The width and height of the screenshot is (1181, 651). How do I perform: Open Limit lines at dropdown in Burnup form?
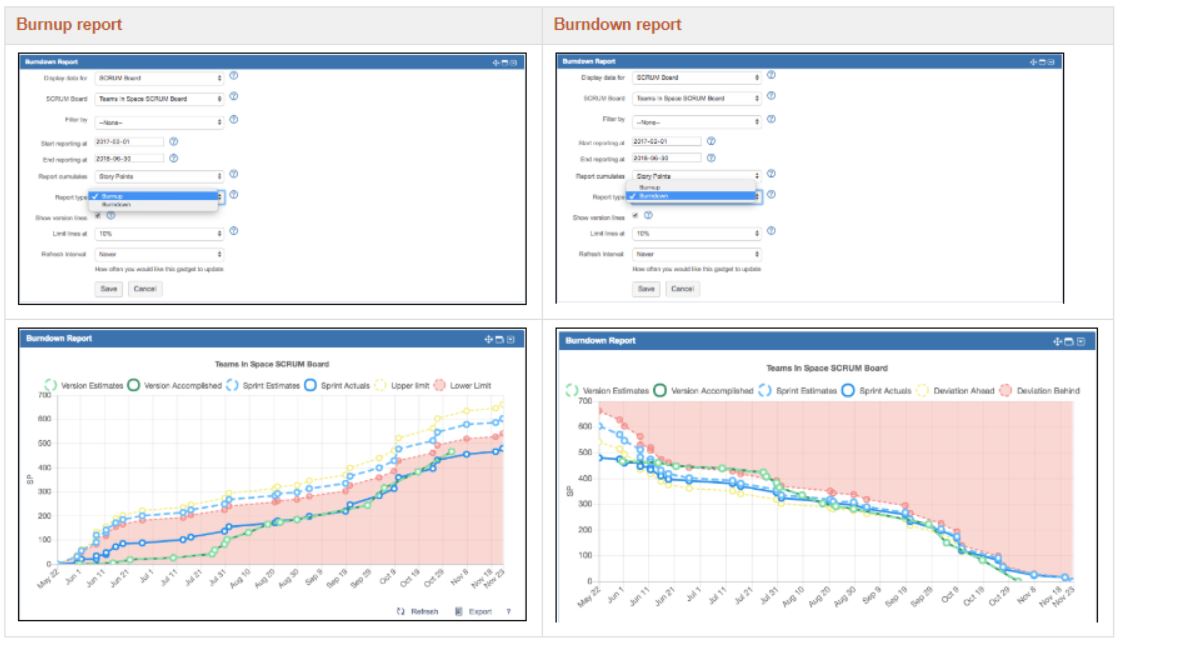pos(159,234)
